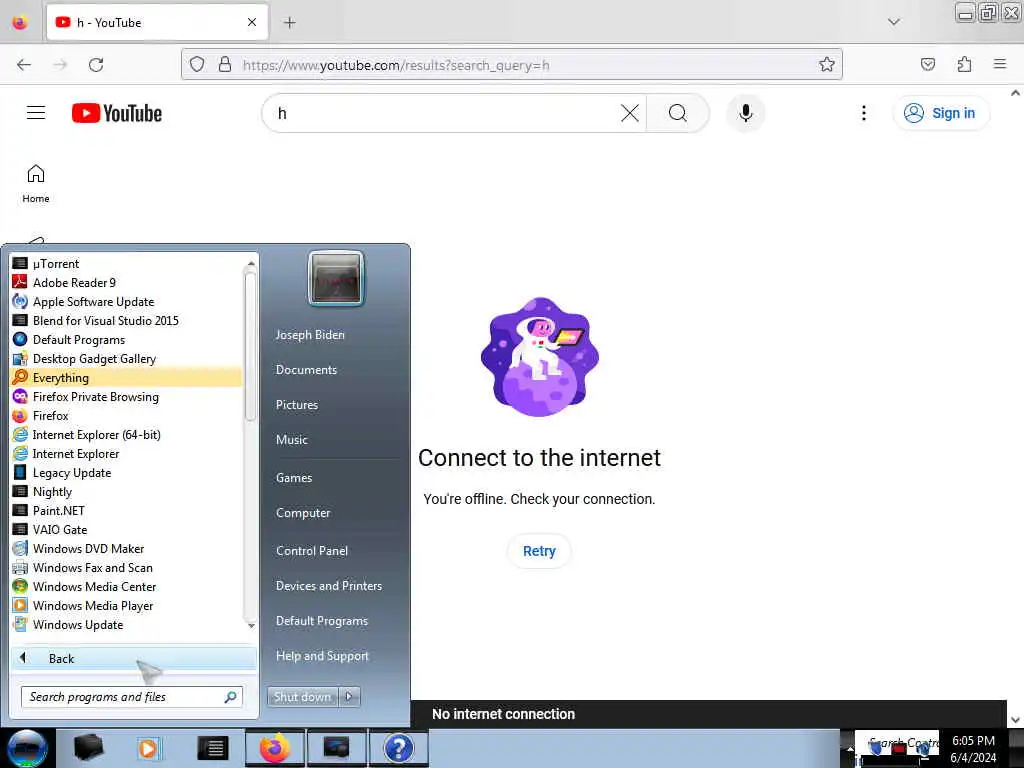This screenshot has width=1024, height=768.
Task: Open the Firefox extensions panel
Action: [964, 65]
